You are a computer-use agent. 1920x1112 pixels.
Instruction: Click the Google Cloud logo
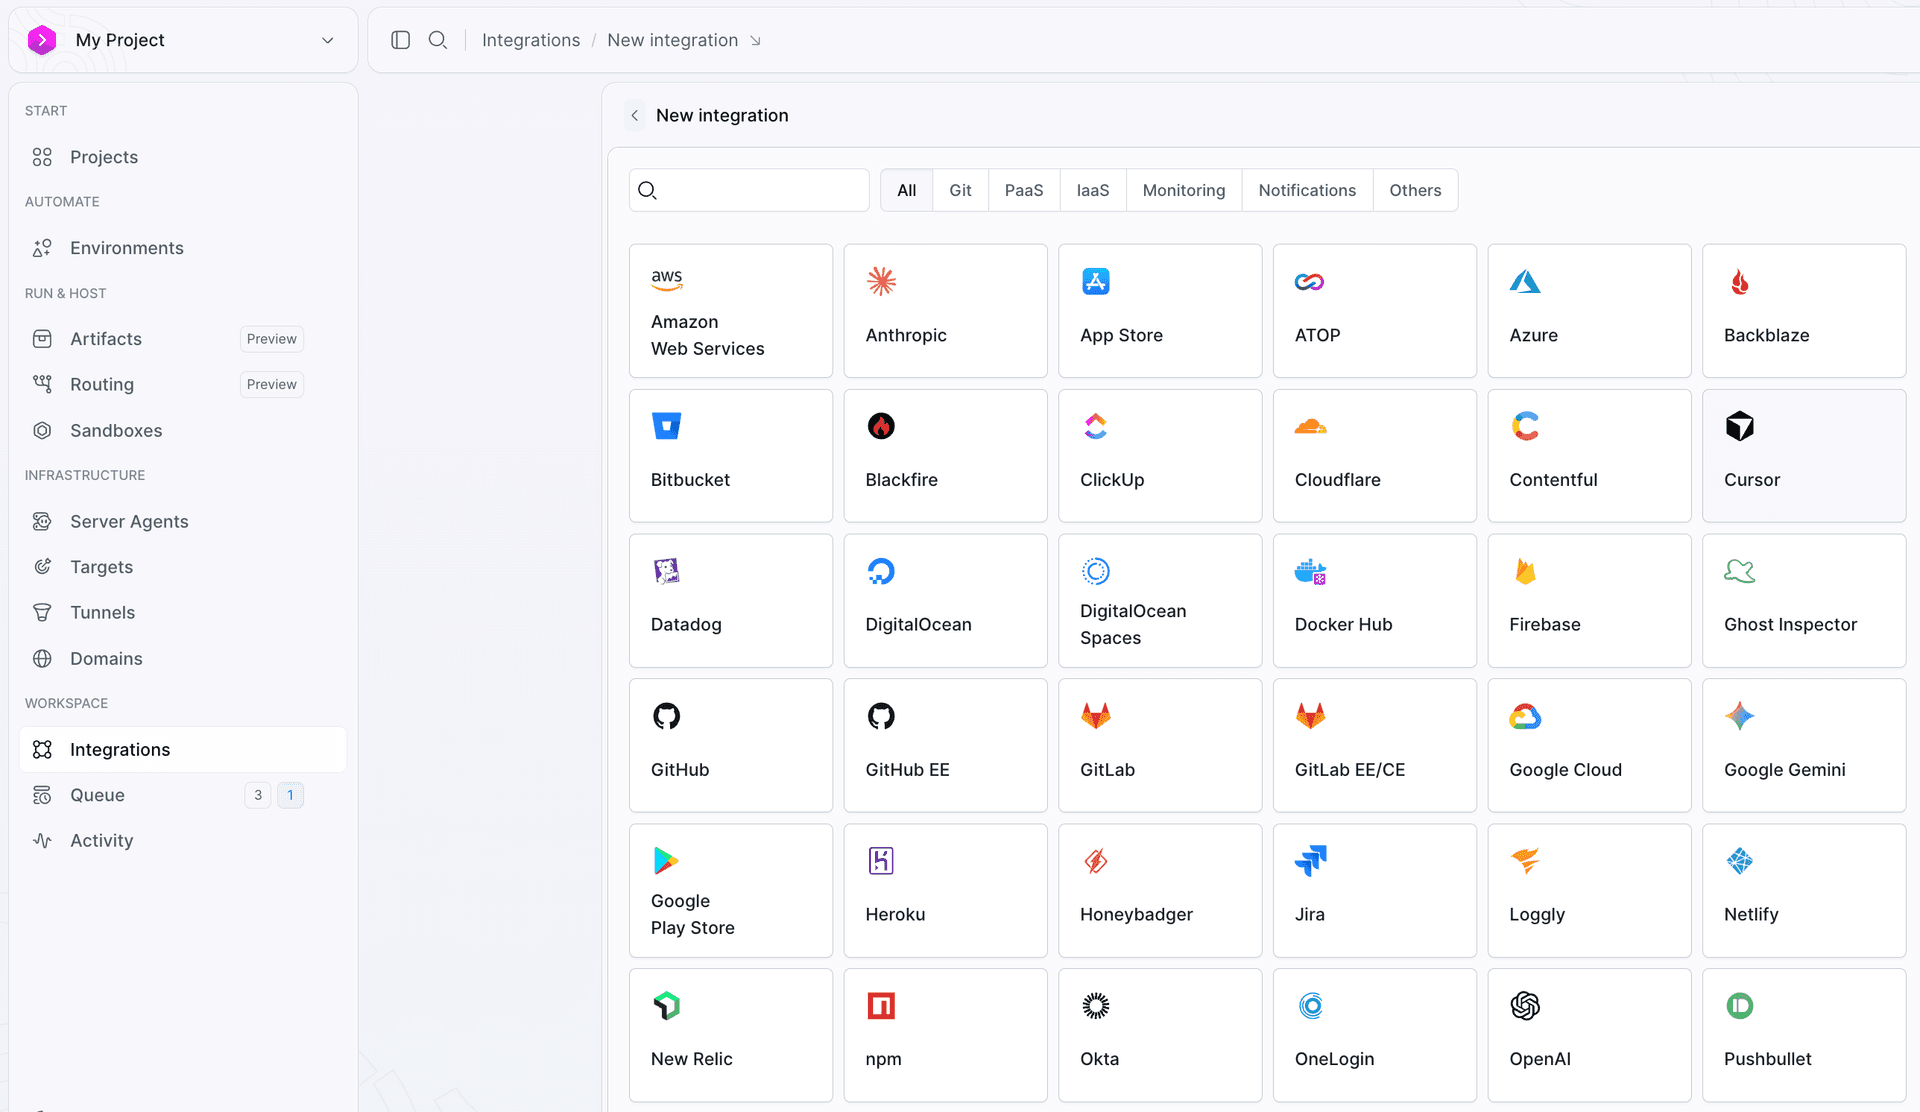tap(1525, 716)
